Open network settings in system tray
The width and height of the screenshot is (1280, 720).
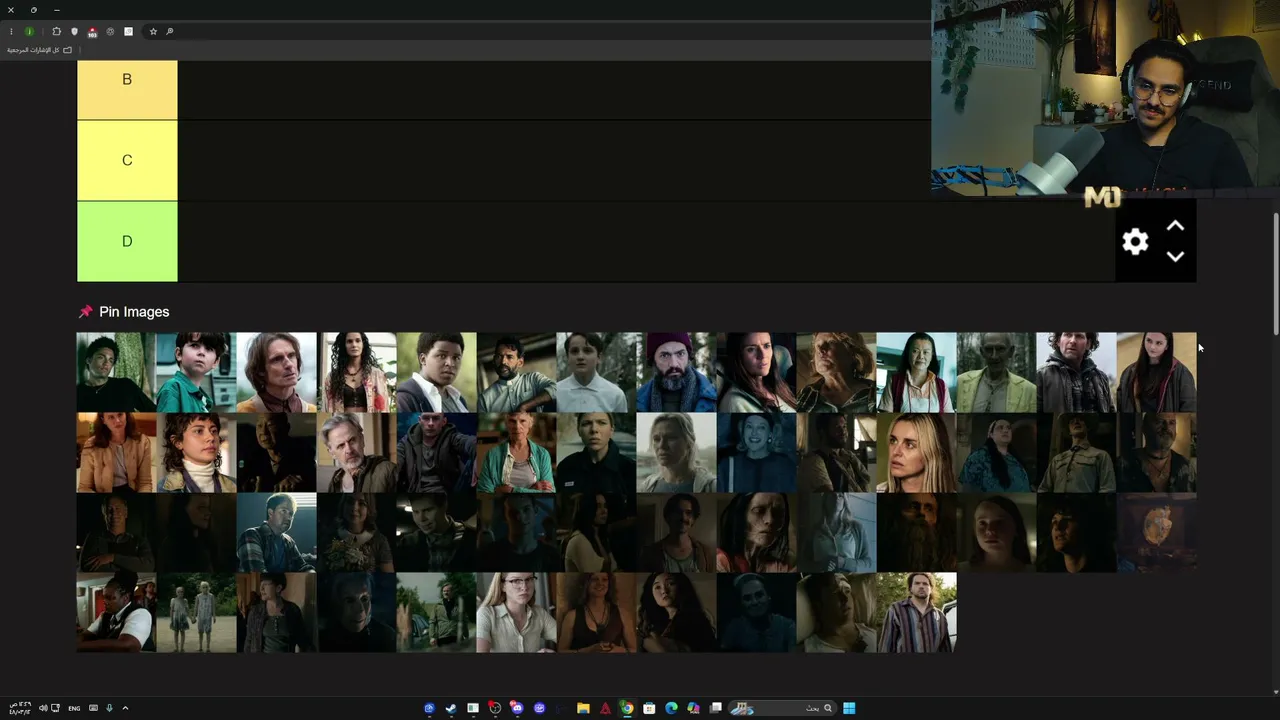(x=55, y=708)
